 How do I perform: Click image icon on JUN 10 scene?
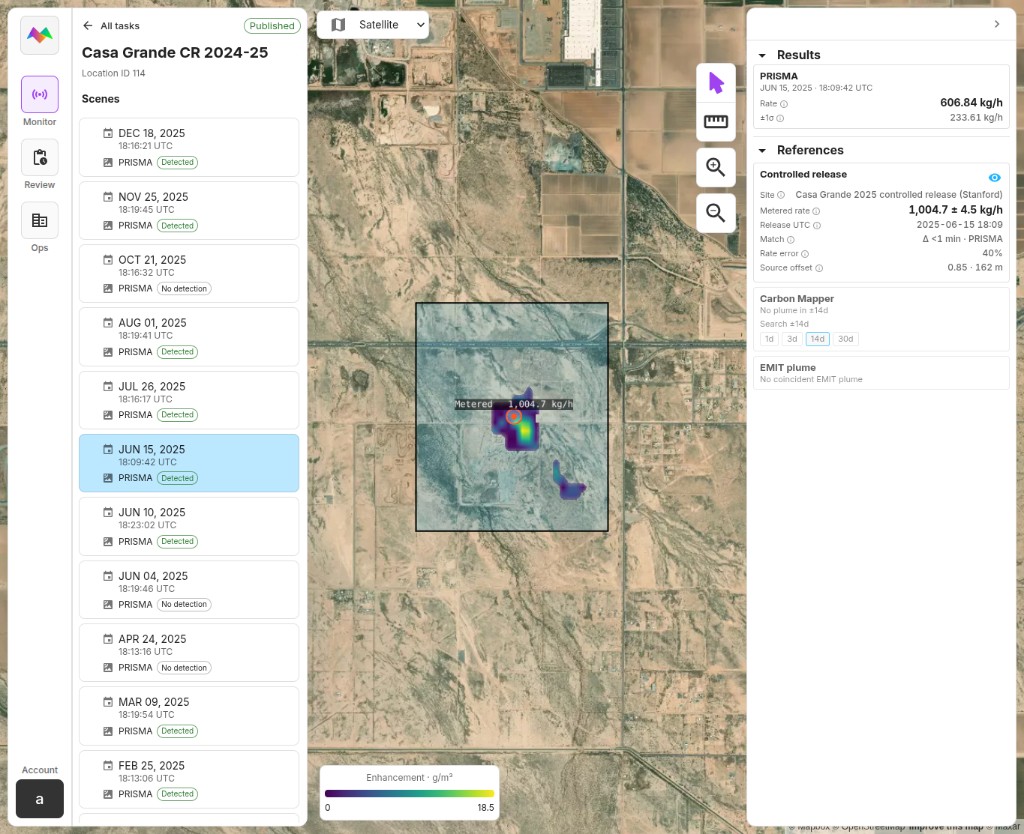click(x=108, y=541)
